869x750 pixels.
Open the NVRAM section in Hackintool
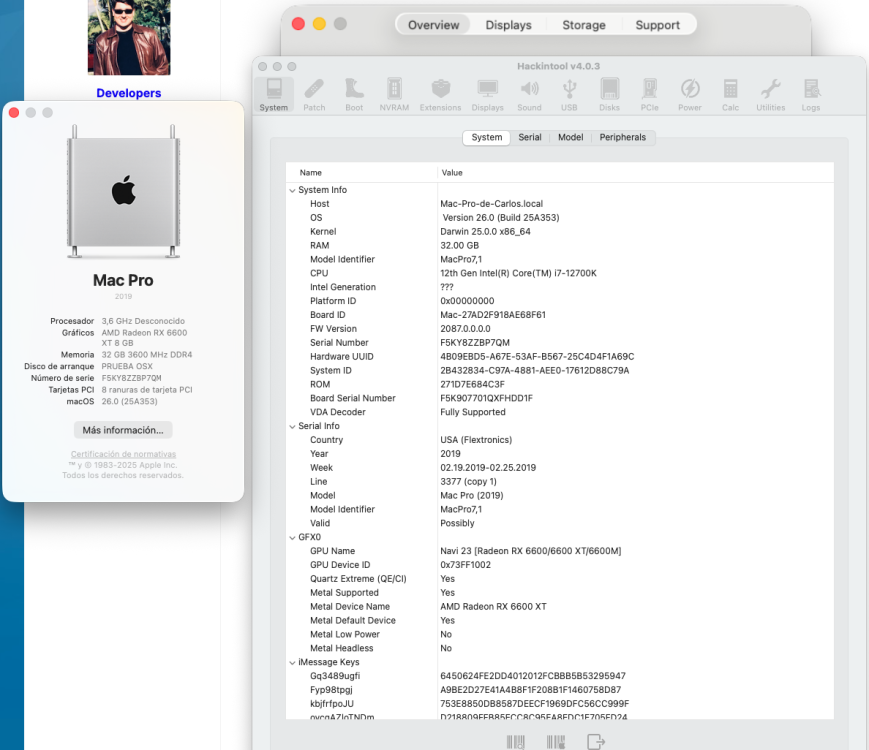point(394,95)
